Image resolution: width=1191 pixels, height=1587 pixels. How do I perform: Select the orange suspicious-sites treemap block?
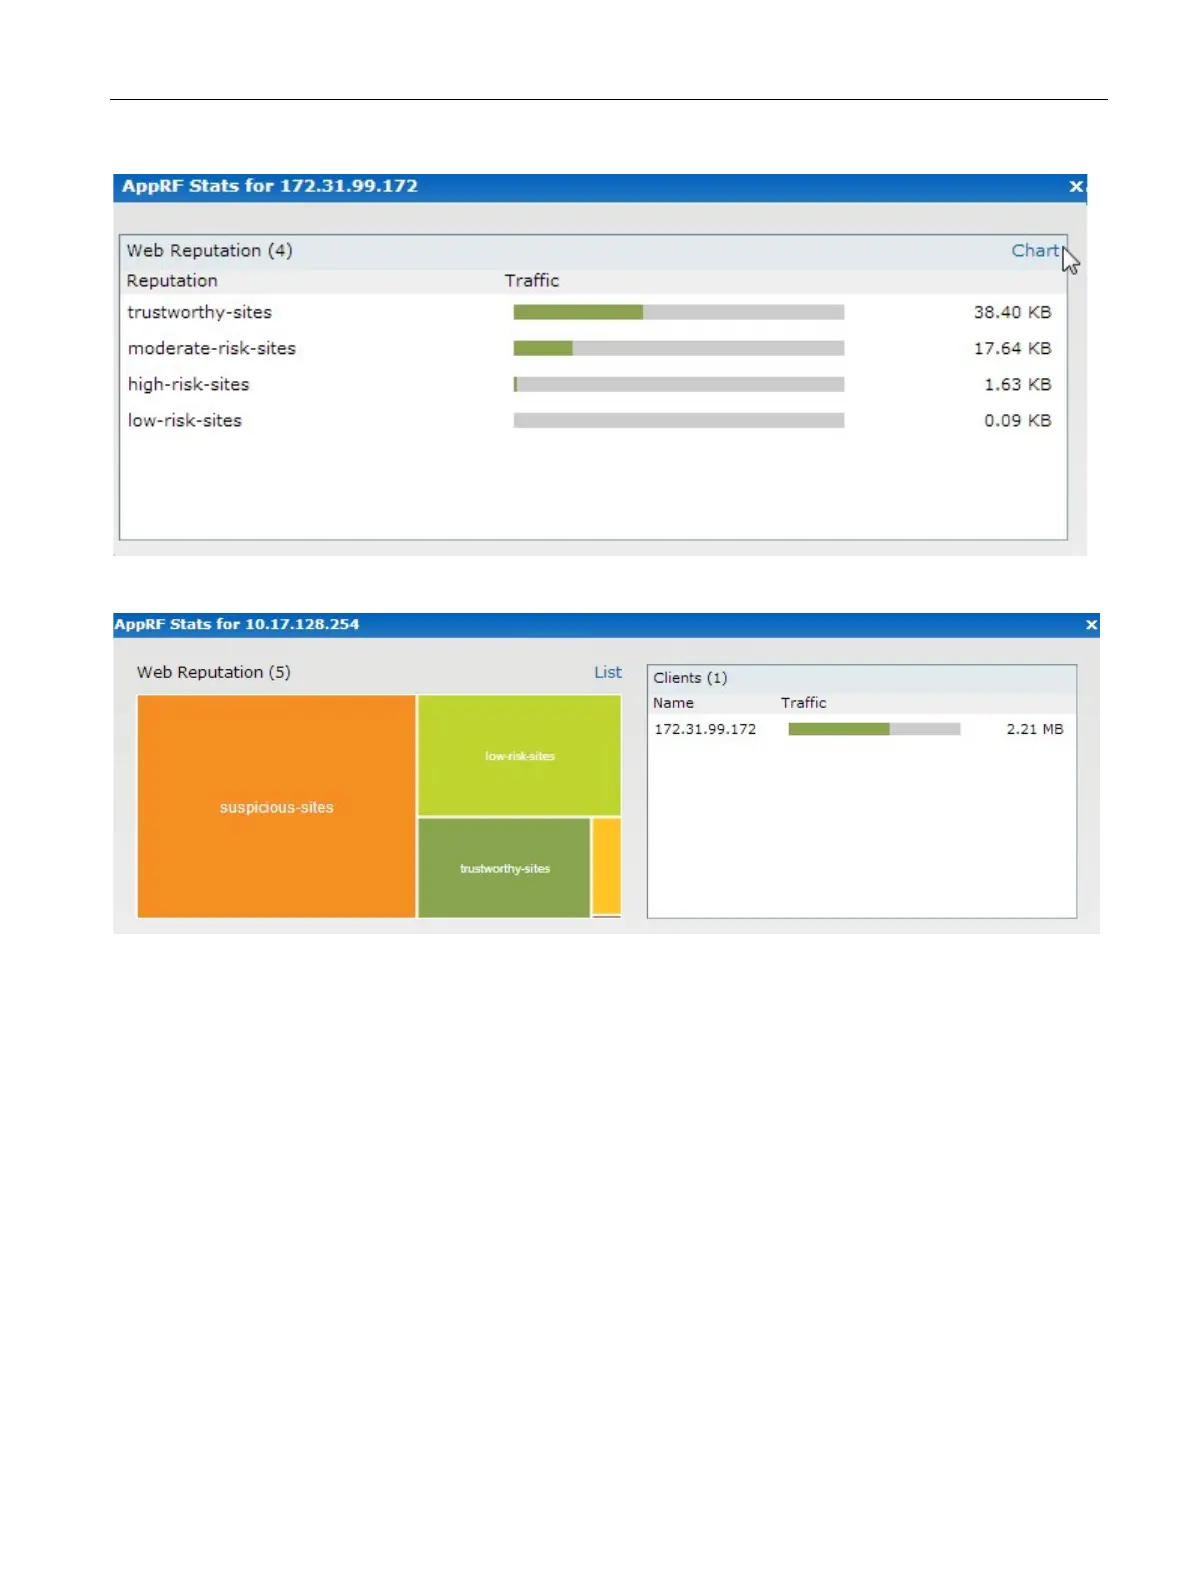[276, 806]
